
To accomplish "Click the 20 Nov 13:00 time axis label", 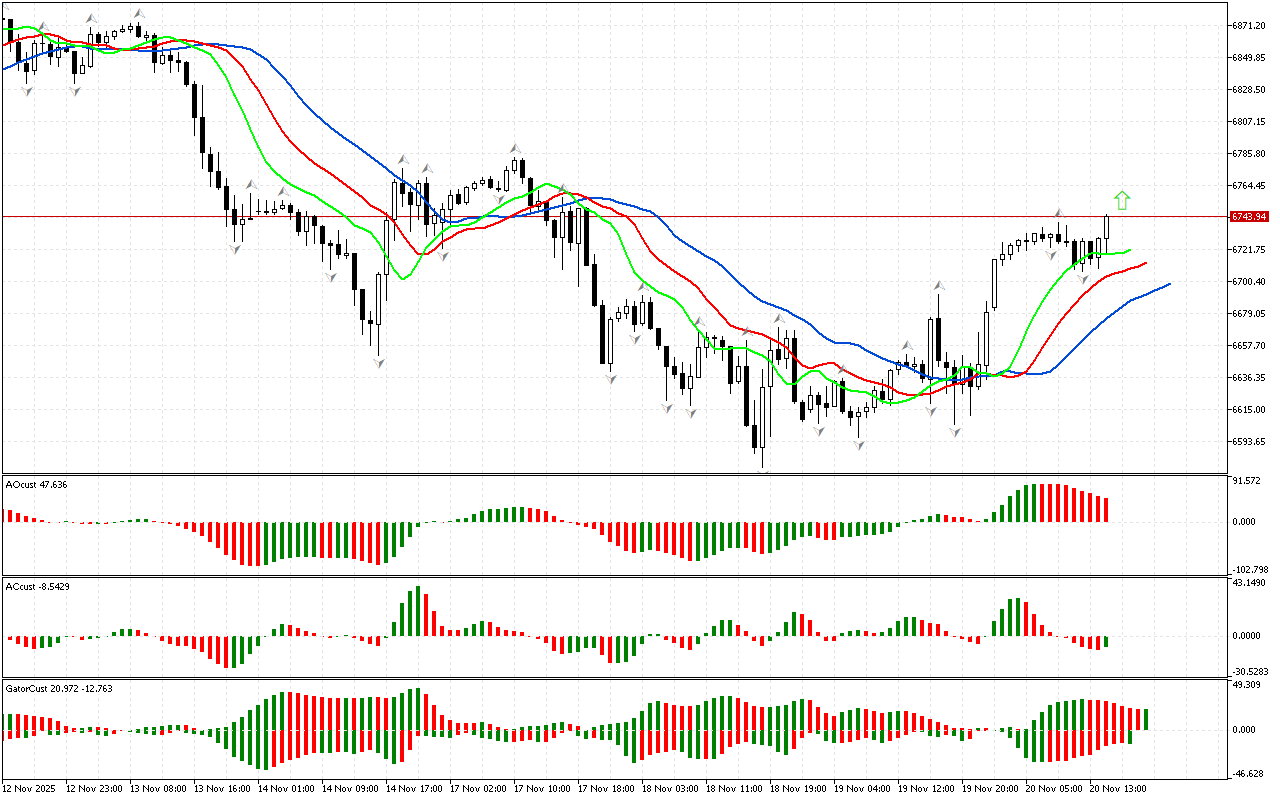I will click(x=1119, y=788).
